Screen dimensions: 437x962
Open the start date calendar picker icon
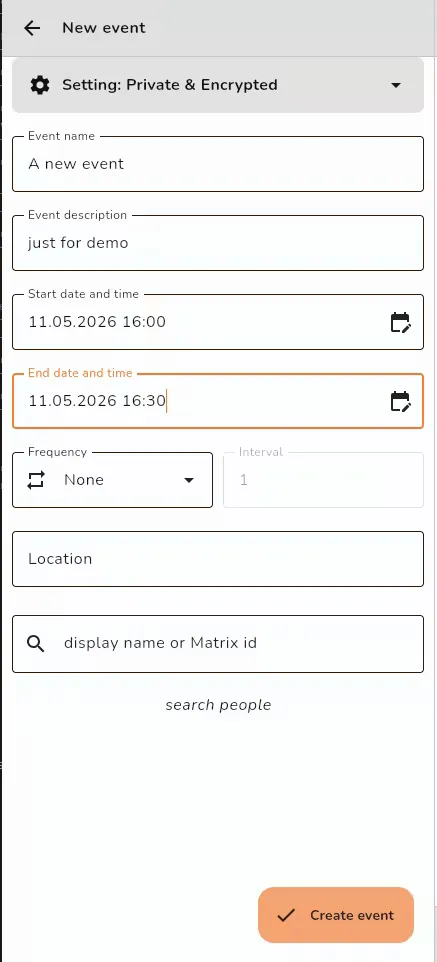(400, 322)
